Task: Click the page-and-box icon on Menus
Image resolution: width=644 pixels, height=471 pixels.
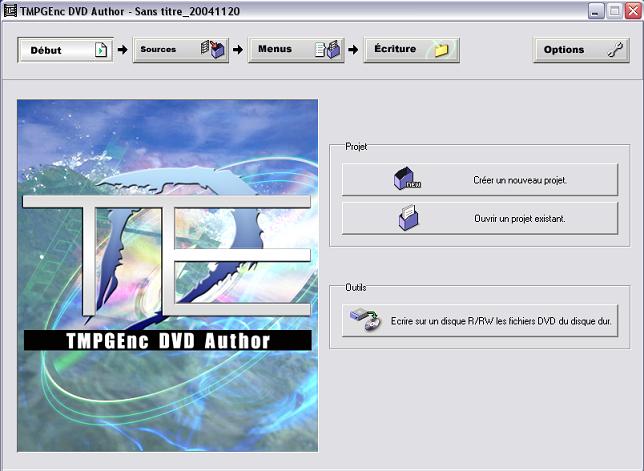Action: pos(328,50)
